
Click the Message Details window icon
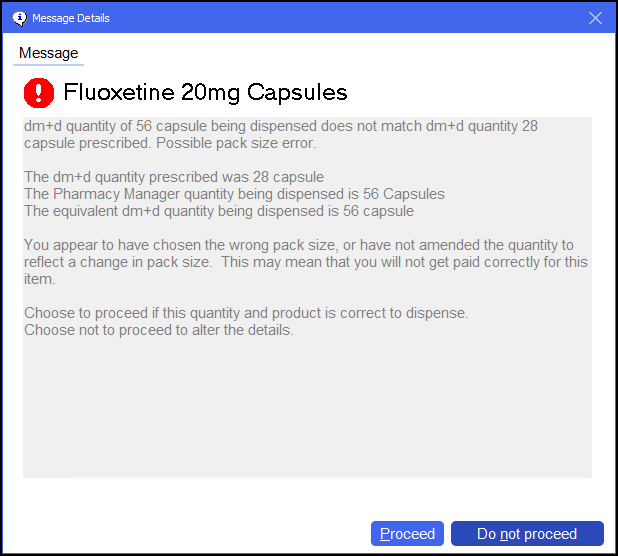pyautogui.click(x=18, y=18)
